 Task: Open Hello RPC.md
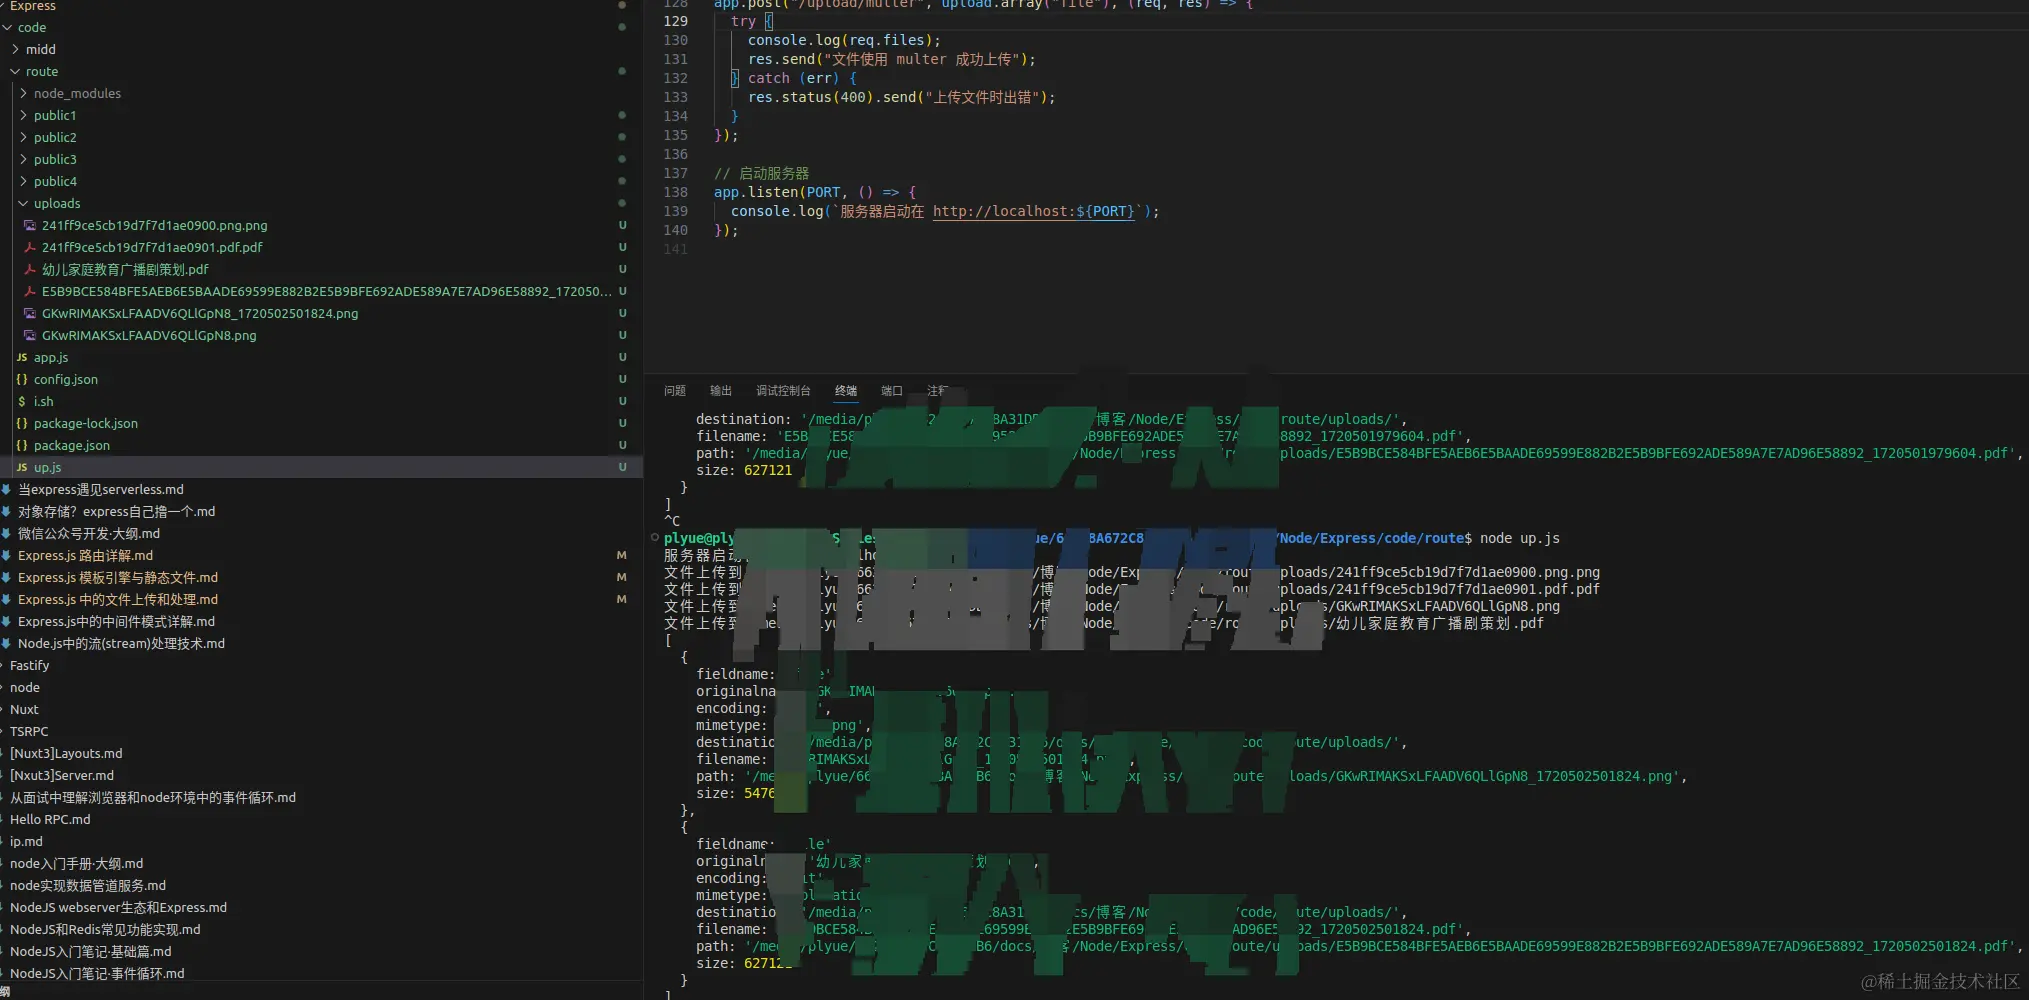[50, 820]
